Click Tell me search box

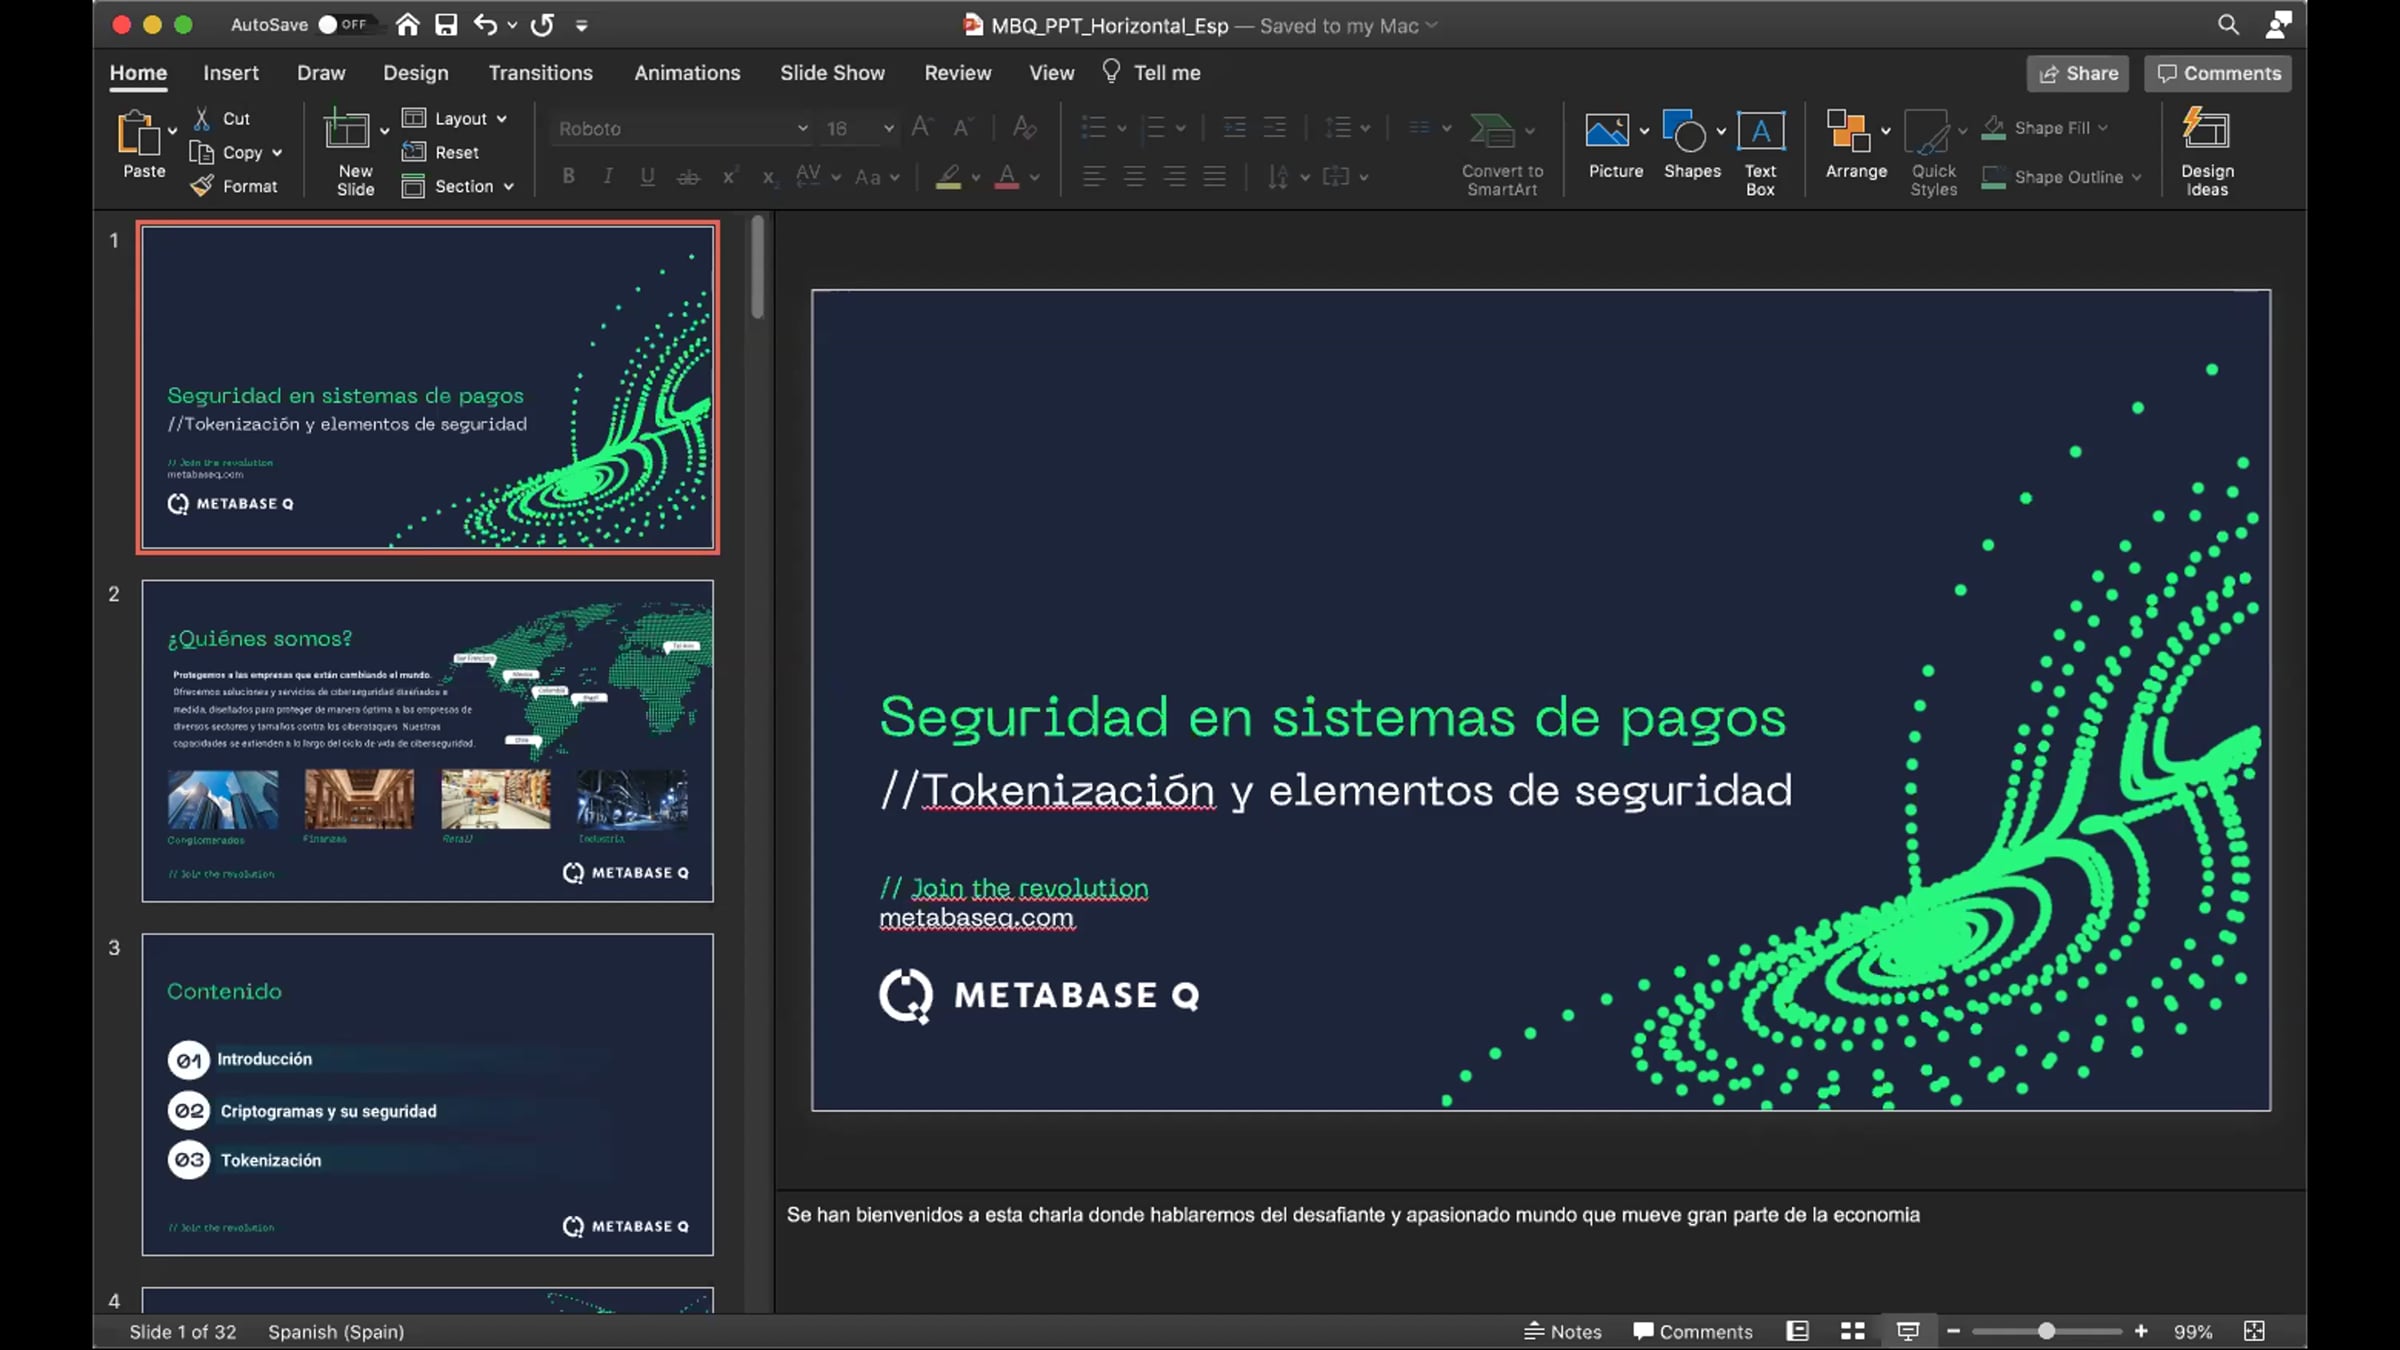(x=1151, y=73)
